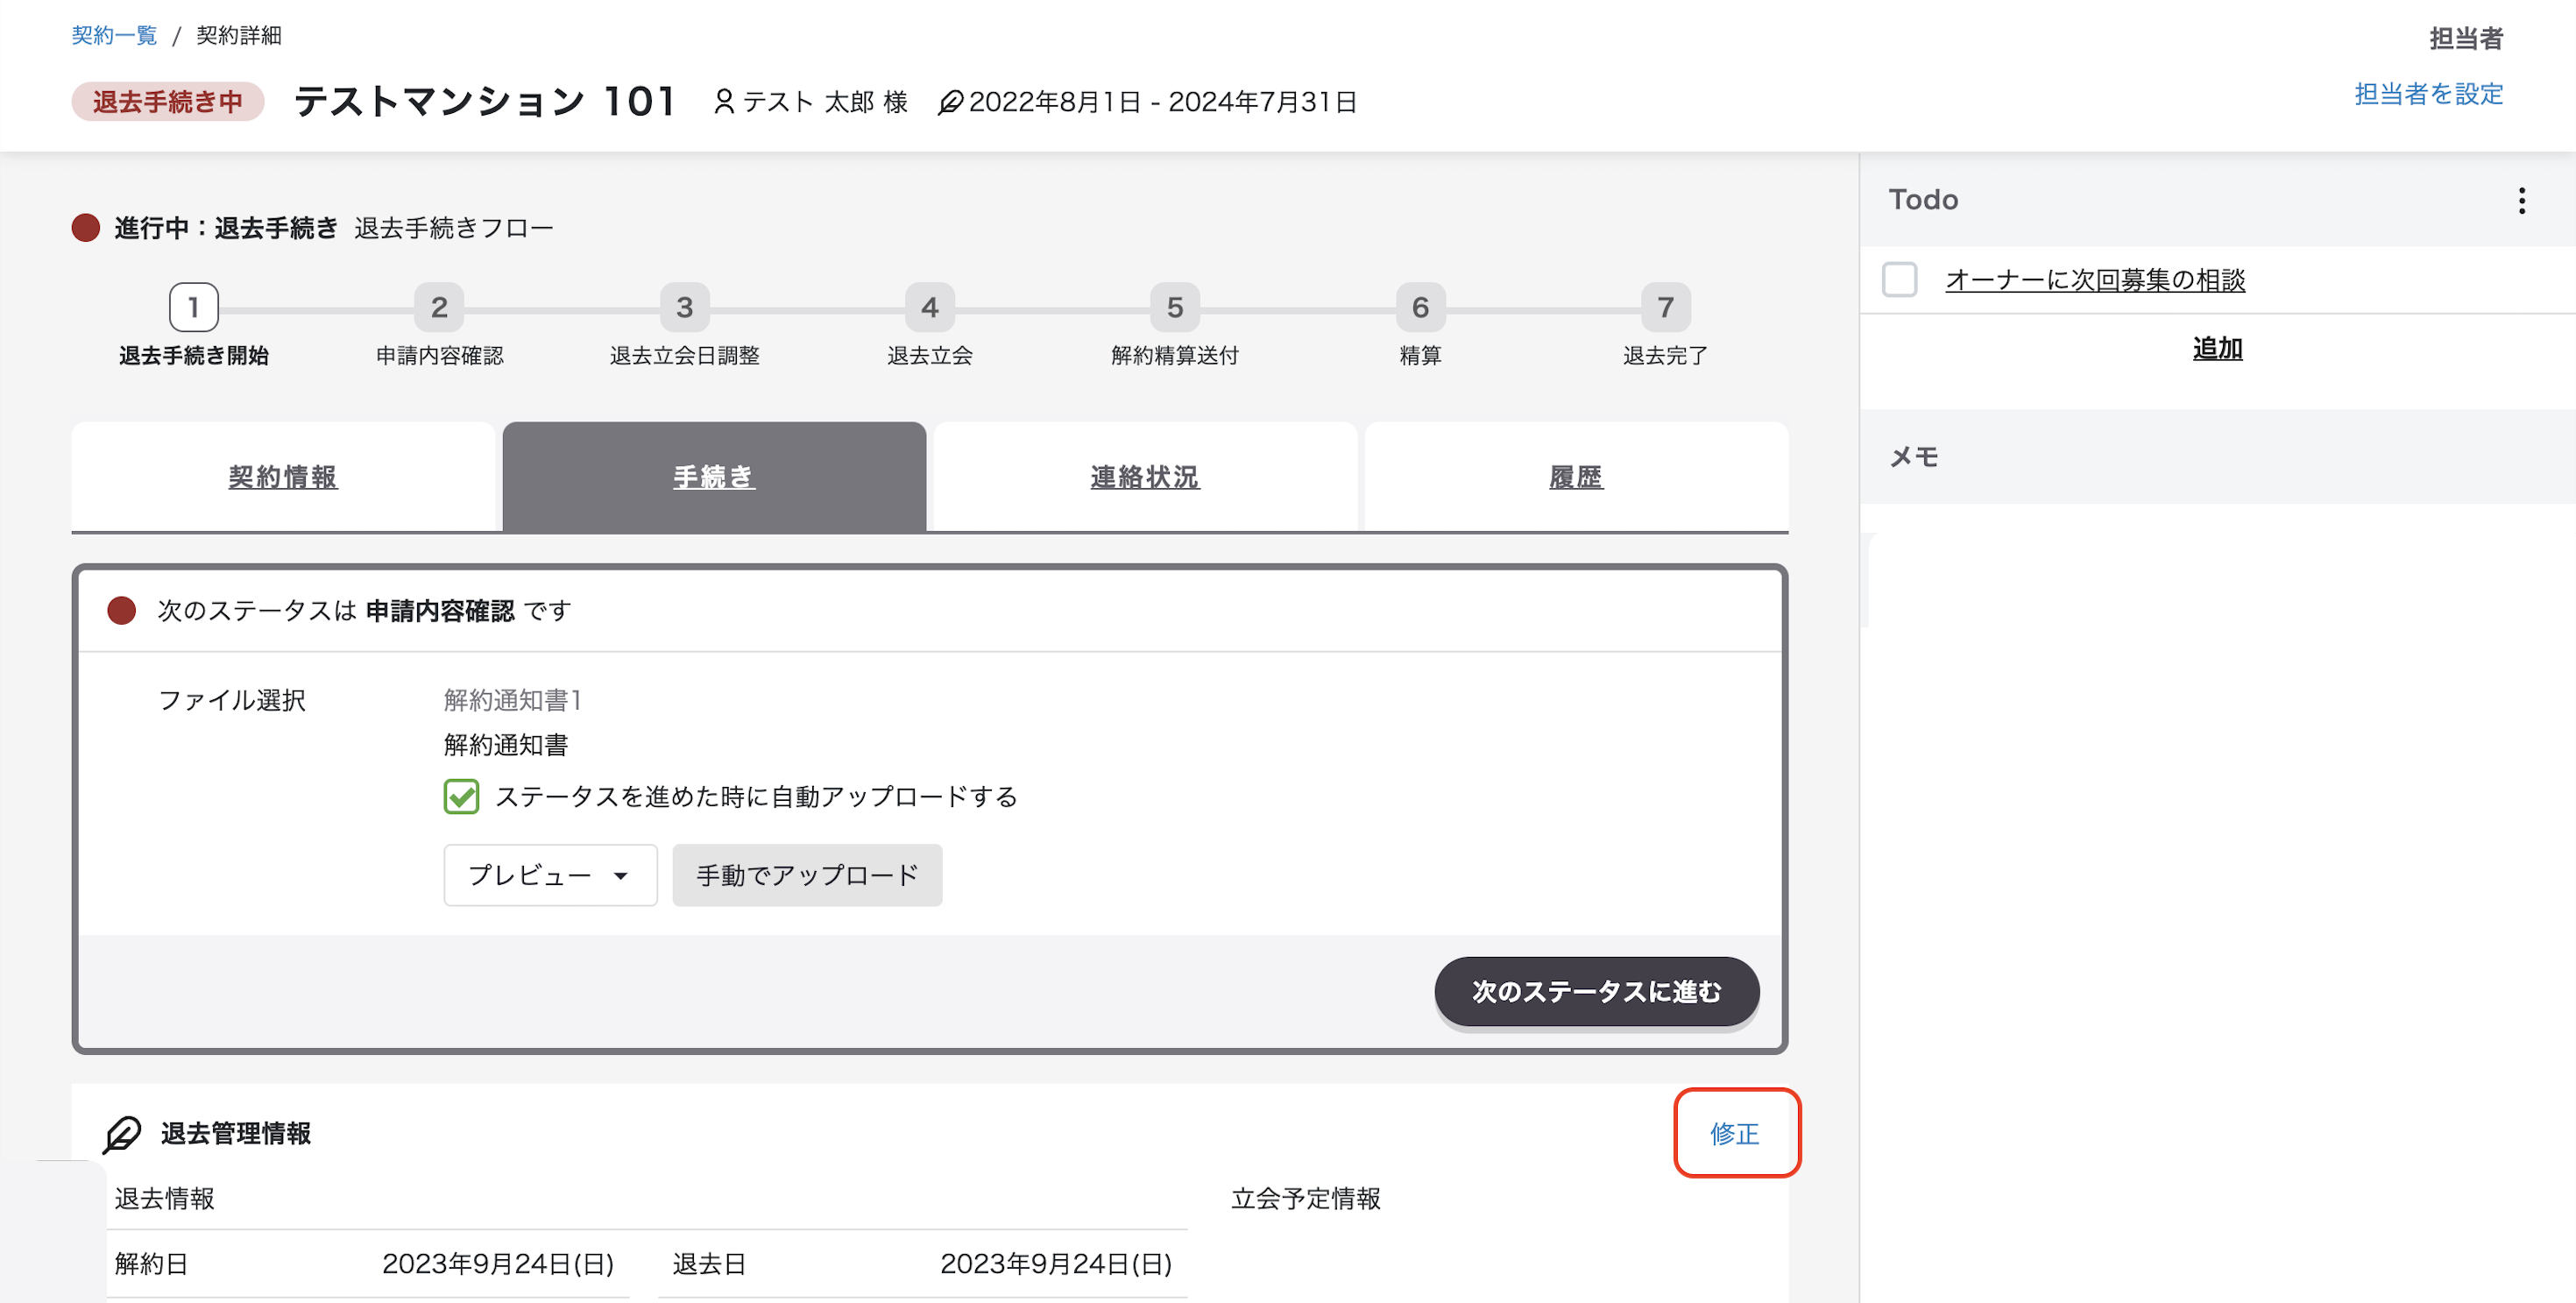Click the 退去管理情報 section title
This screenshot has width=2576, height=1303.
[x=236, y=1133]
